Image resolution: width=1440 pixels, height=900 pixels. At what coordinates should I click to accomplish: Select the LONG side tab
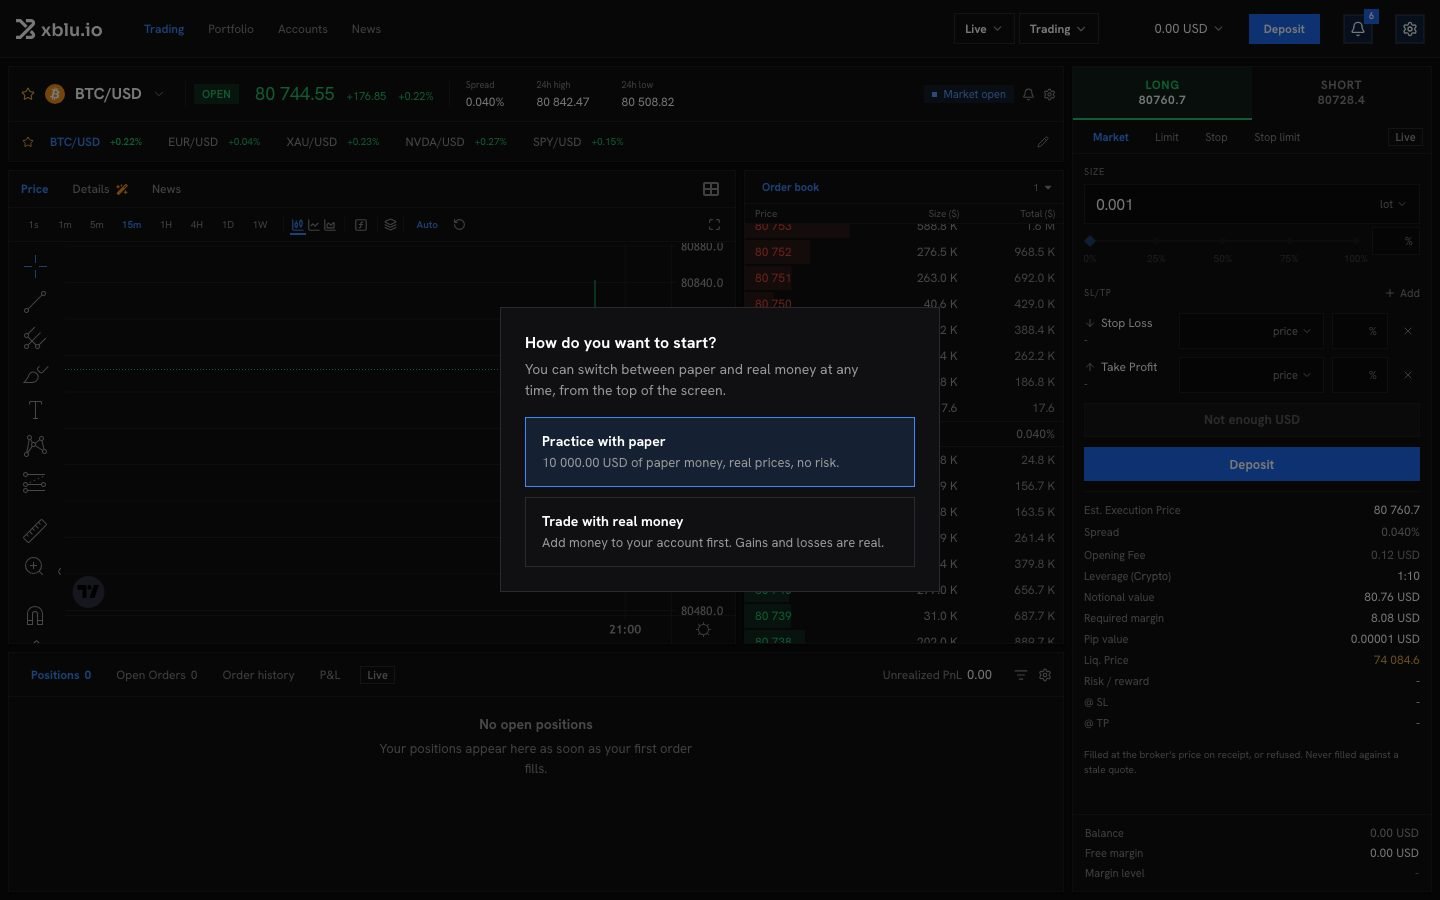point(1162,93)
